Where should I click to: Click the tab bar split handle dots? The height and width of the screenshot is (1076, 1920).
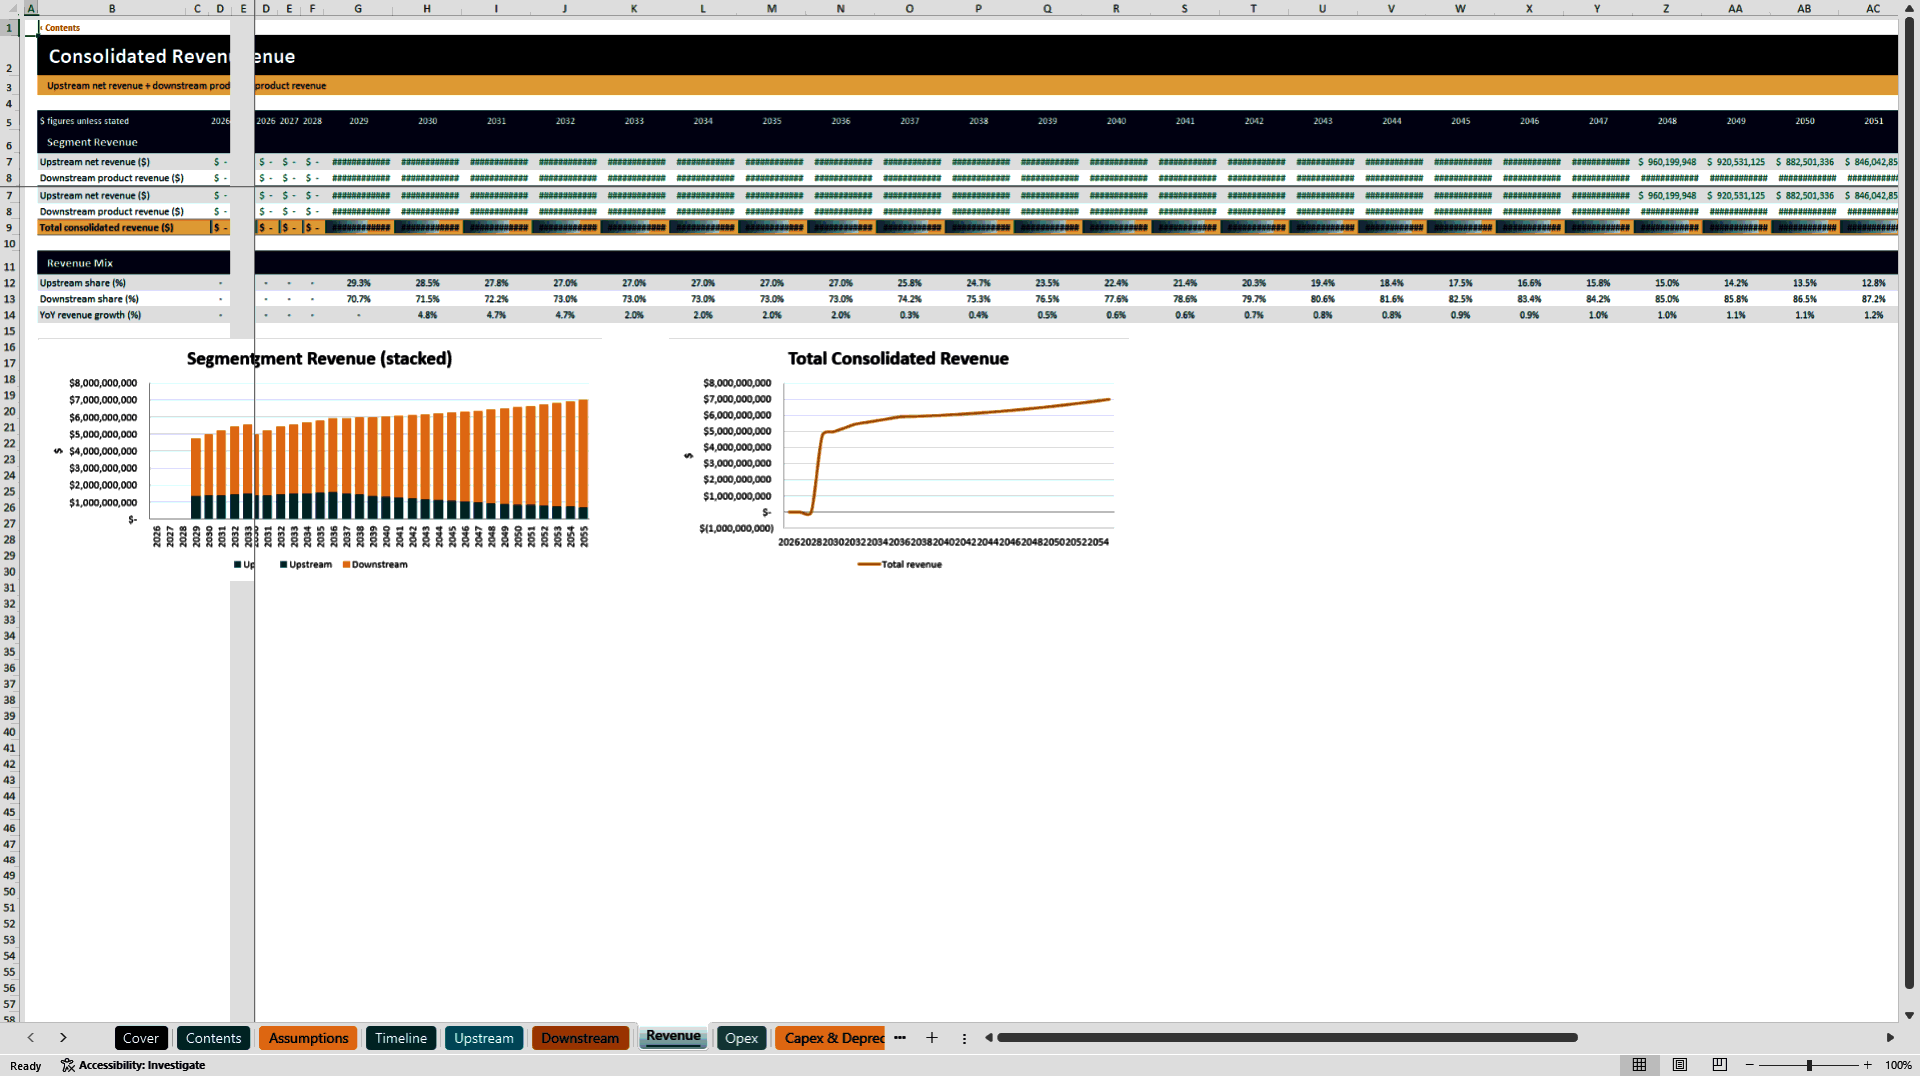[964, 1038]
